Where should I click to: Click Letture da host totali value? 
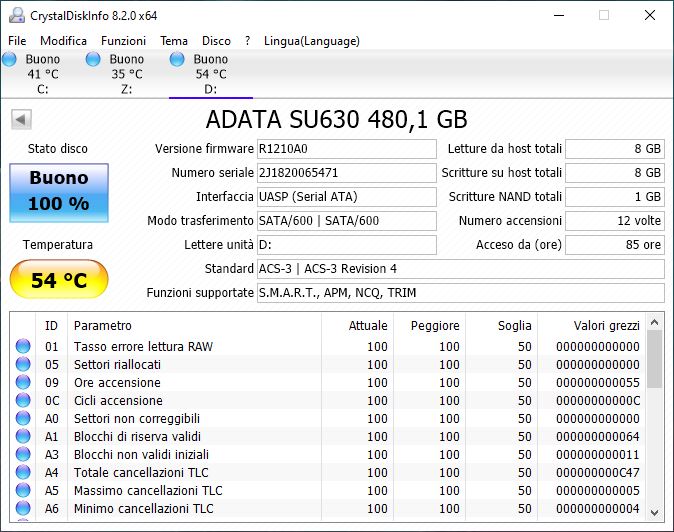pos(615,149)
